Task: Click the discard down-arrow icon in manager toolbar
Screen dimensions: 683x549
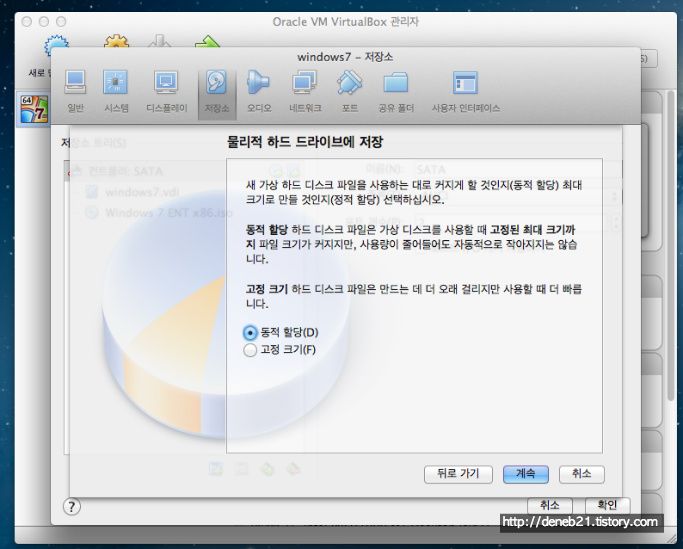Action: pyautogui.click(x=160, y=42)
